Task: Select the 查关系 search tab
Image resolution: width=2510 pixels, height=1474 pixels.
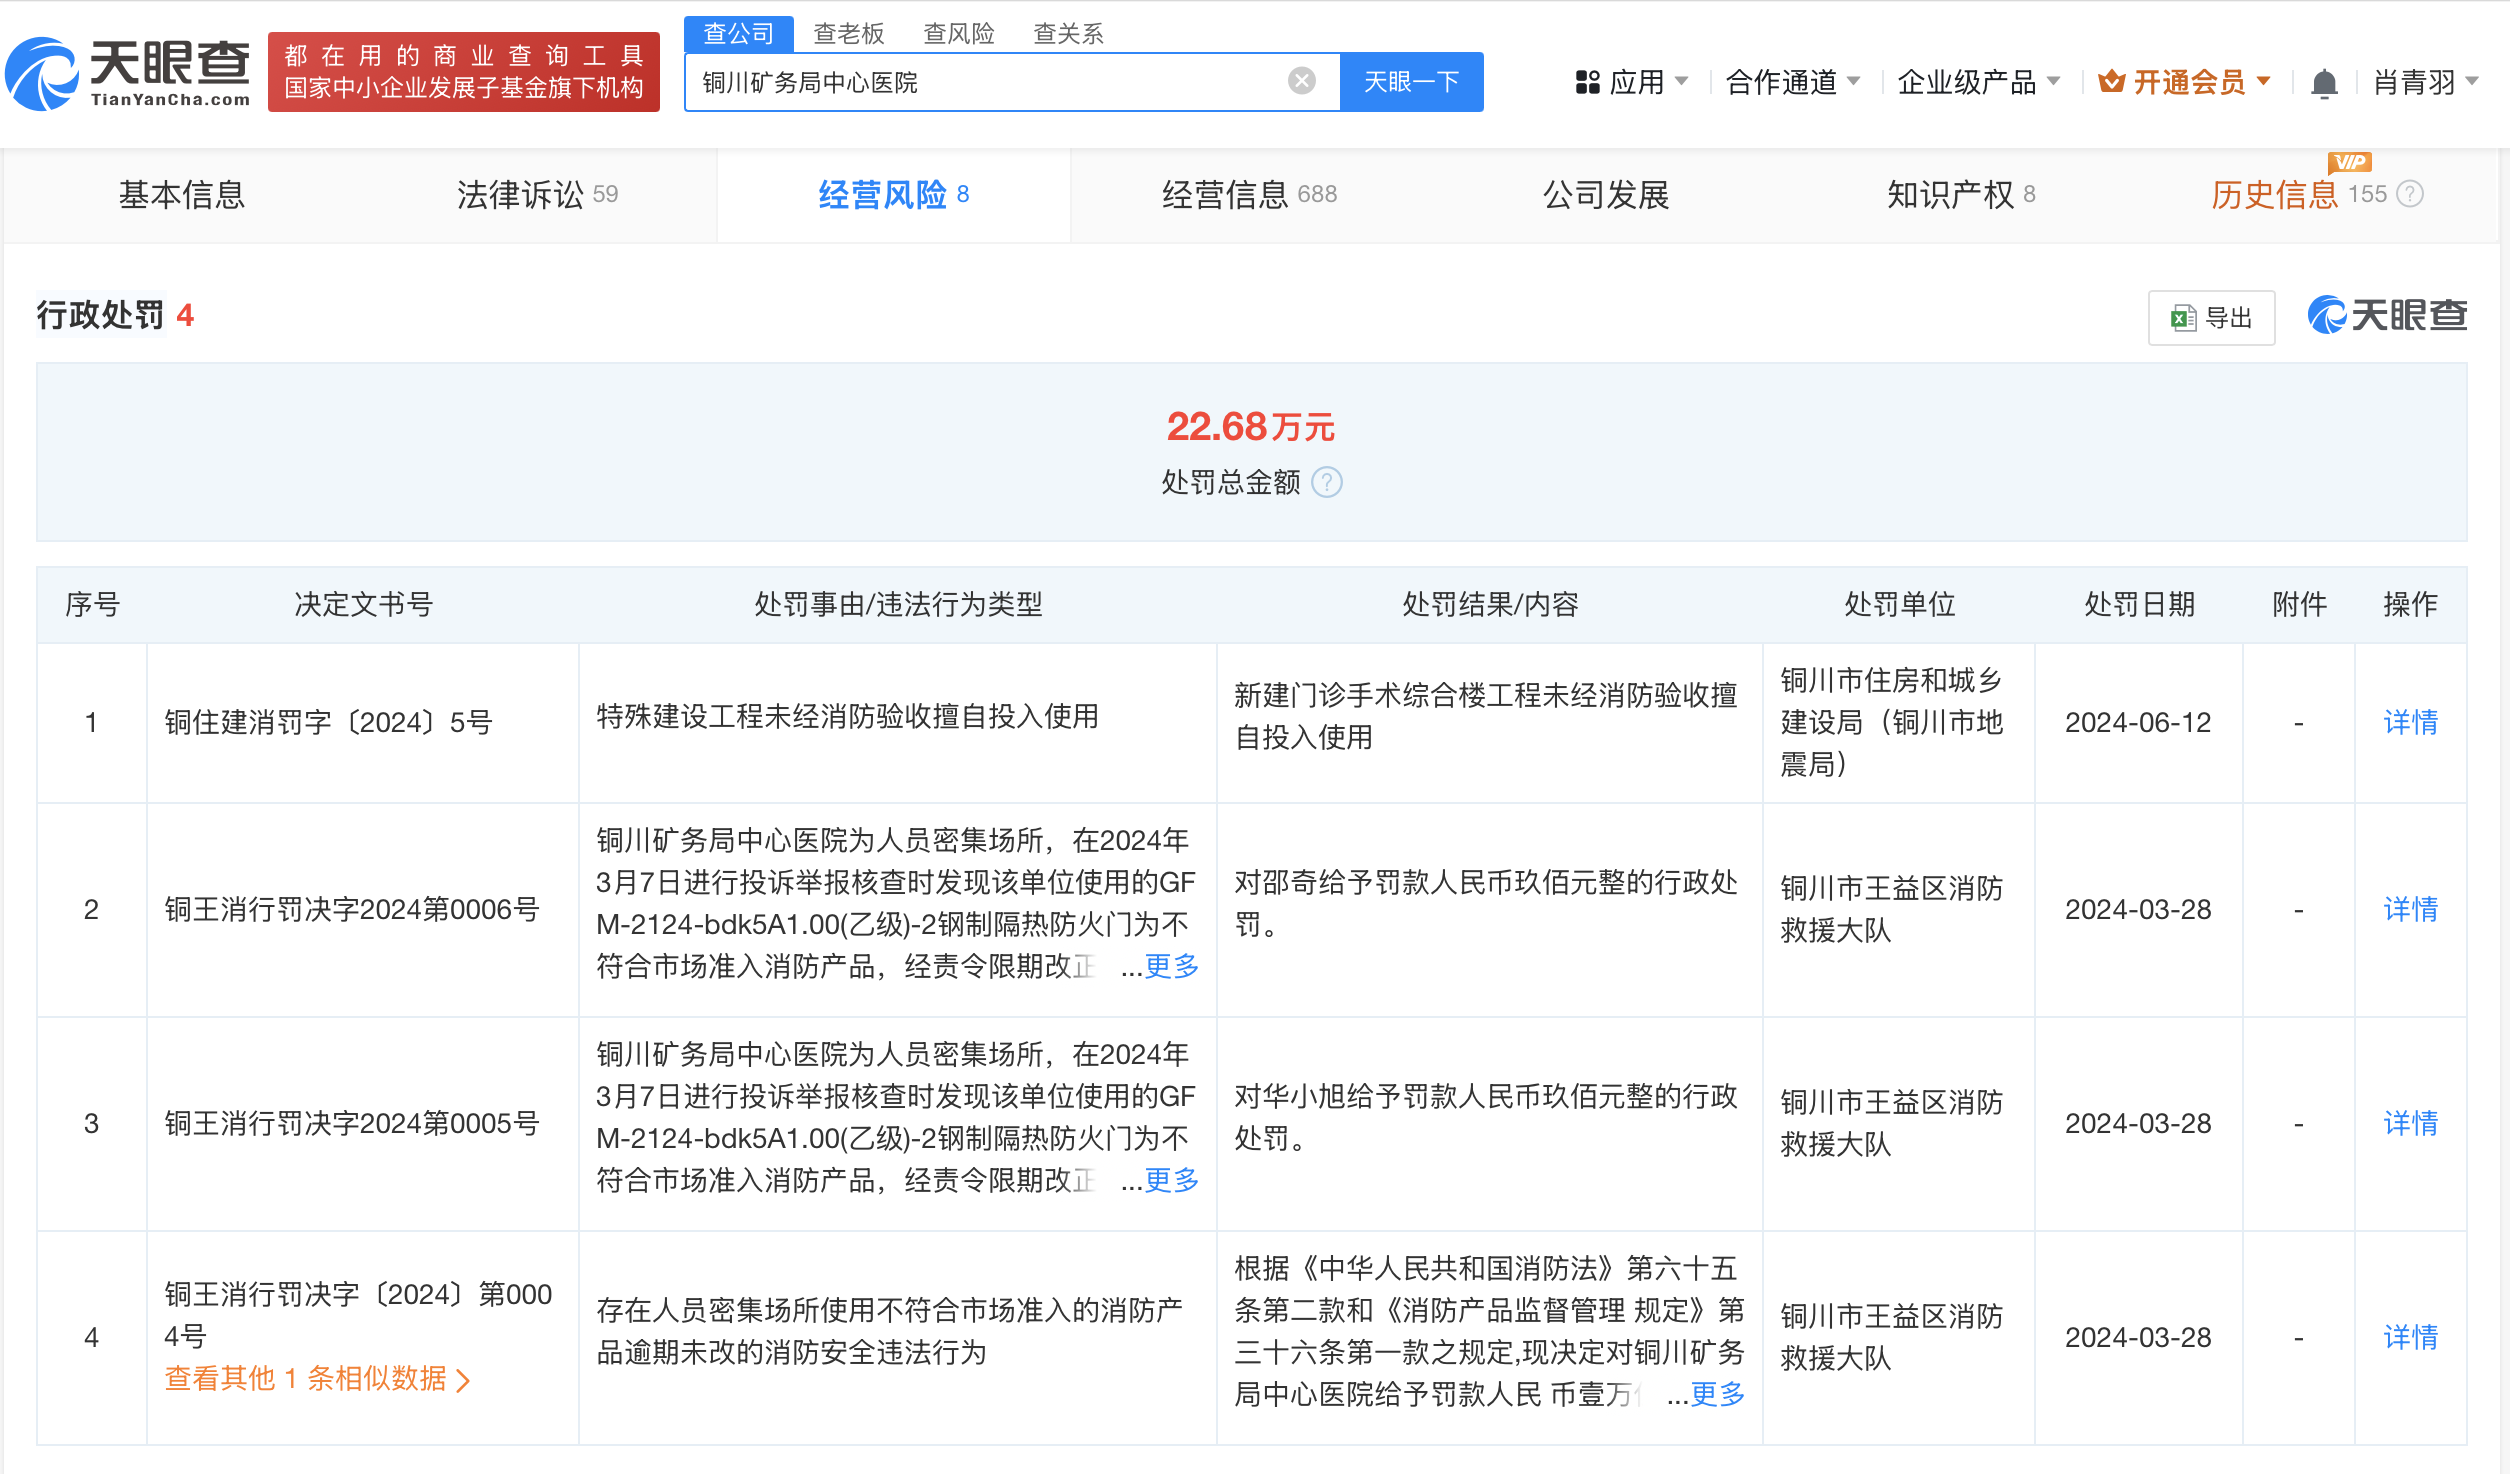Action: click(1069, 34)
